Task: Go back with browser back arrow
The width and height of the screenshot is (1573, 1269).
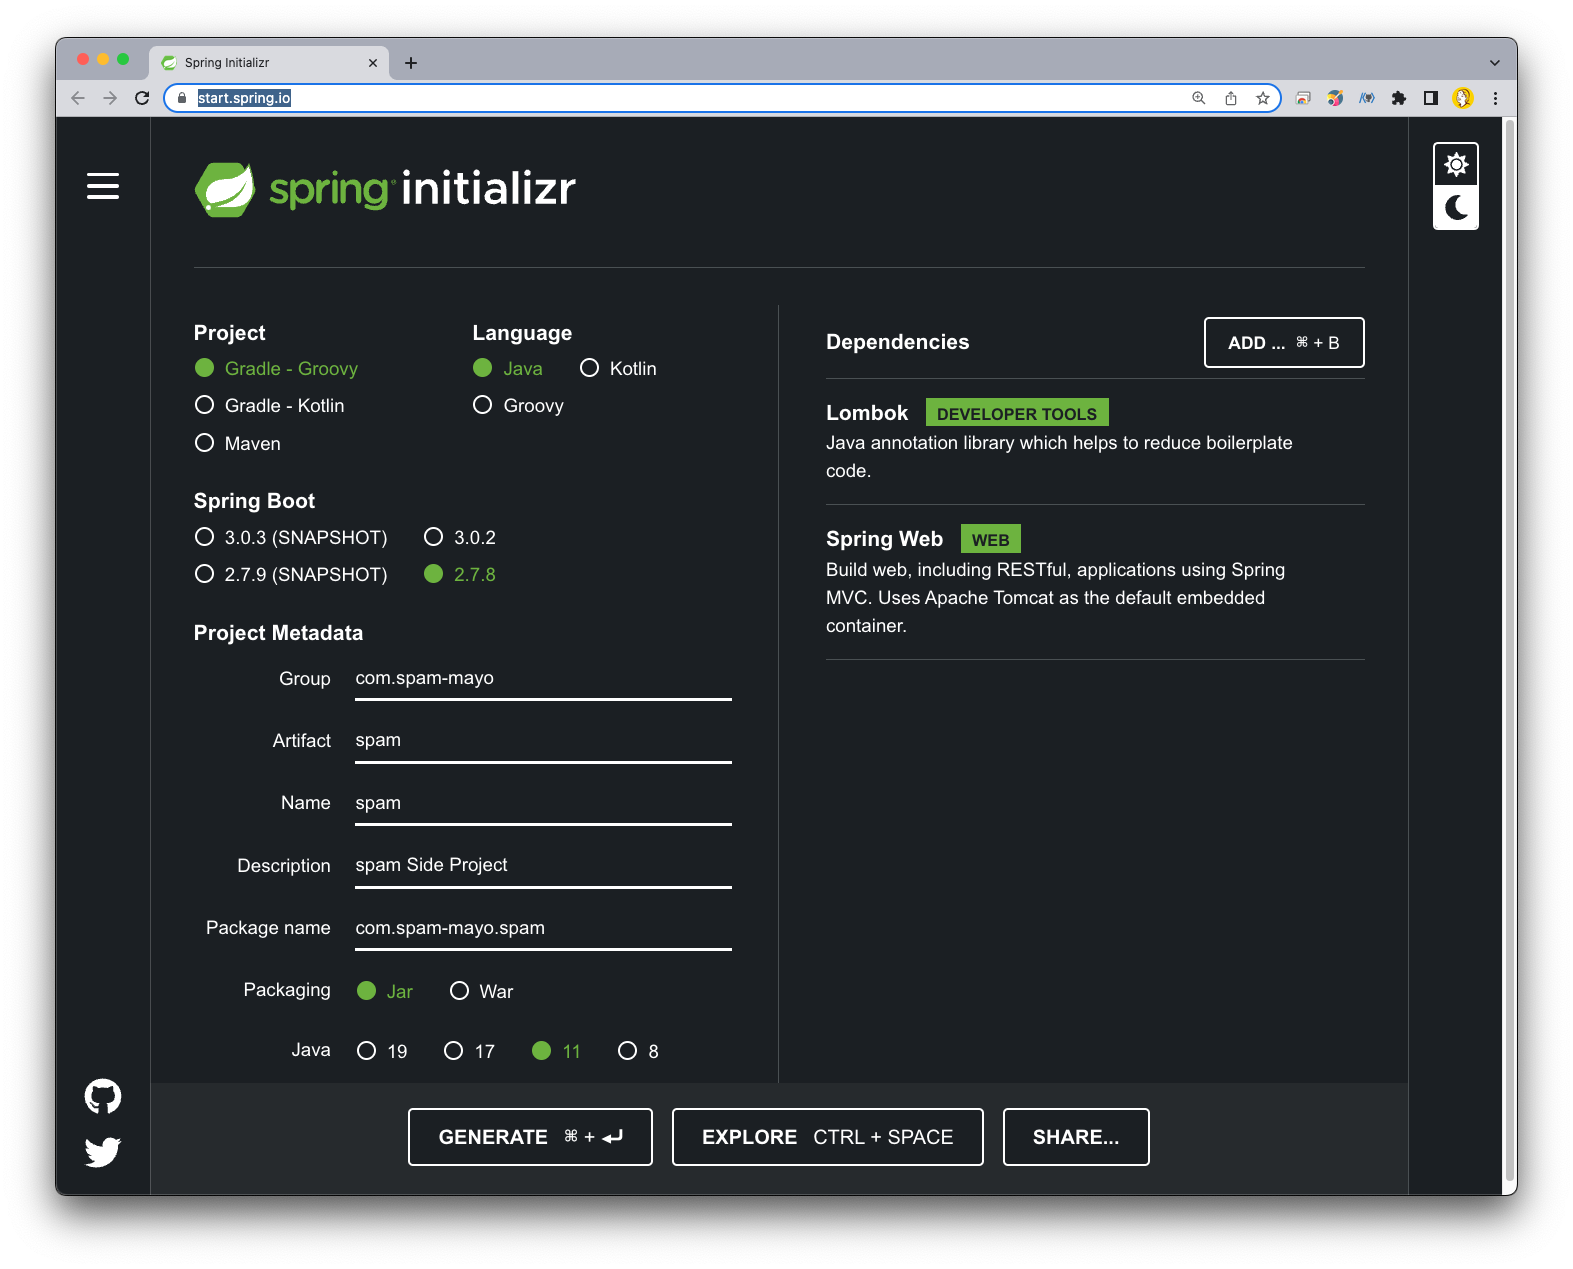Action: pos(78,98)
